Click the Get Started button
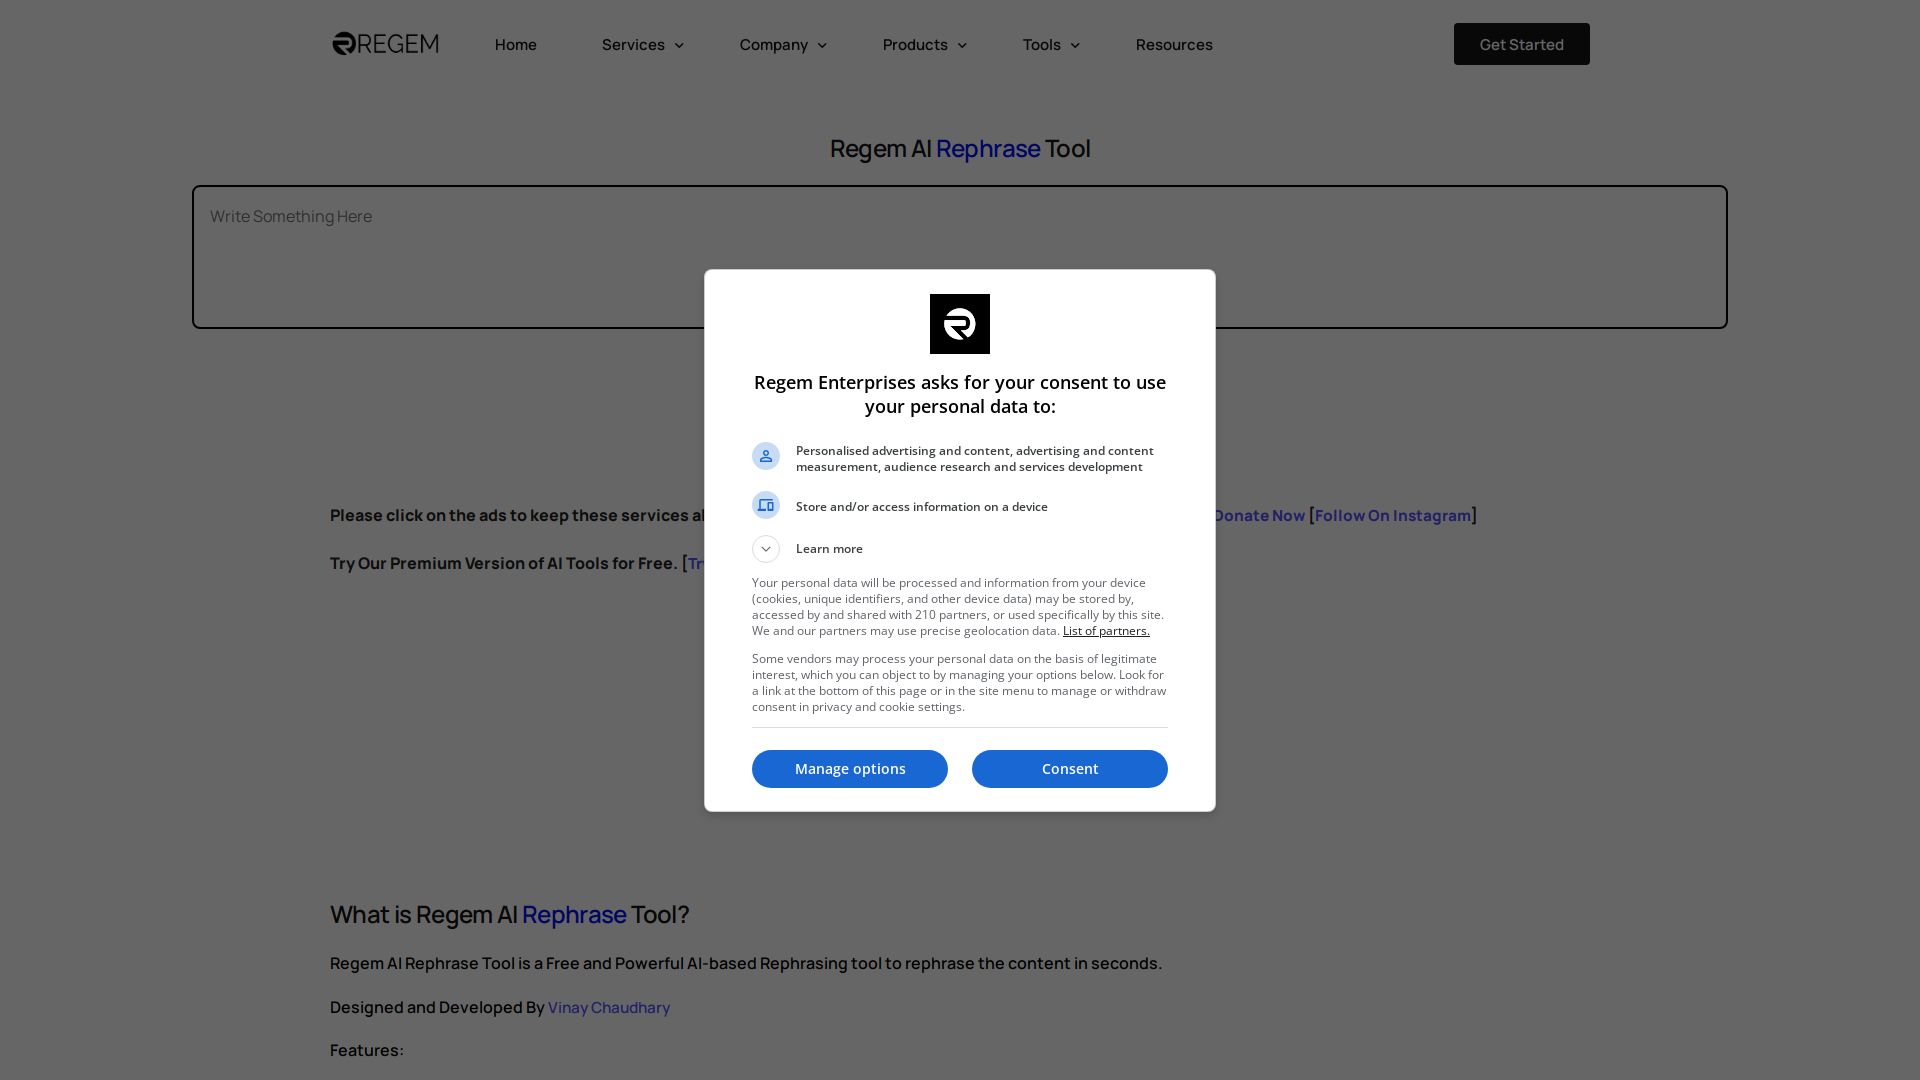This screenshot has width=1920, height=1080. click(x=1521, y=43)
